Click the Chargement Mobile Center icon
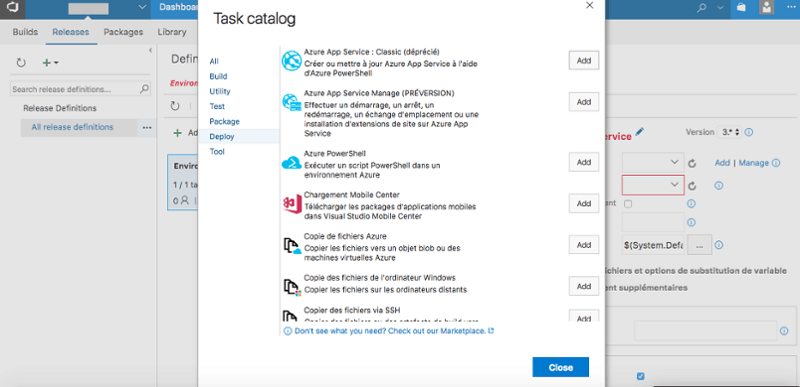The image size is (800, 387). click(x=292, y=203)
